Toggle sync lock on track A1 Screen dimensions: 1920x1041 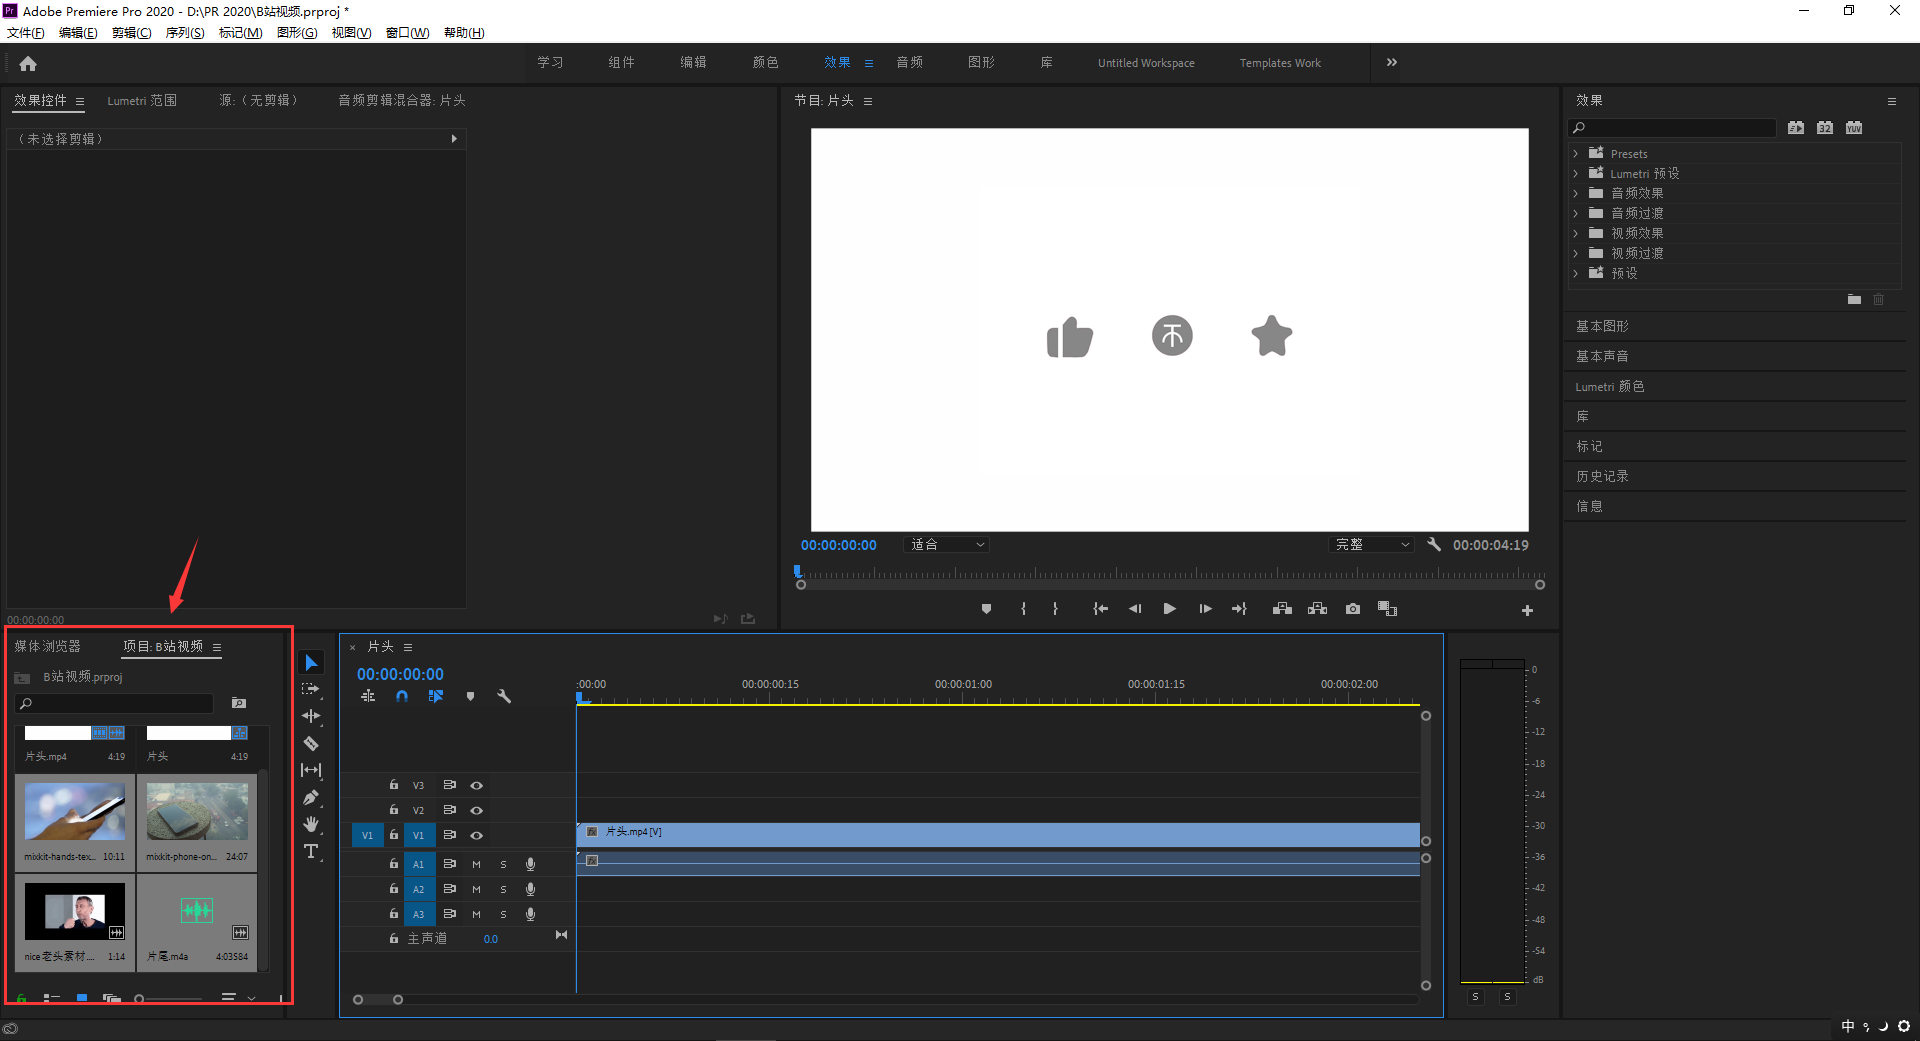449,864
